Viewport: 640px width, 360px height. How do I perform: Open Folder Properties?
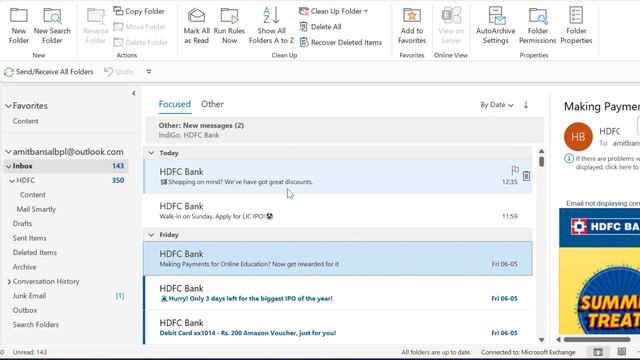pyautogui.click(x=576, y=26)
